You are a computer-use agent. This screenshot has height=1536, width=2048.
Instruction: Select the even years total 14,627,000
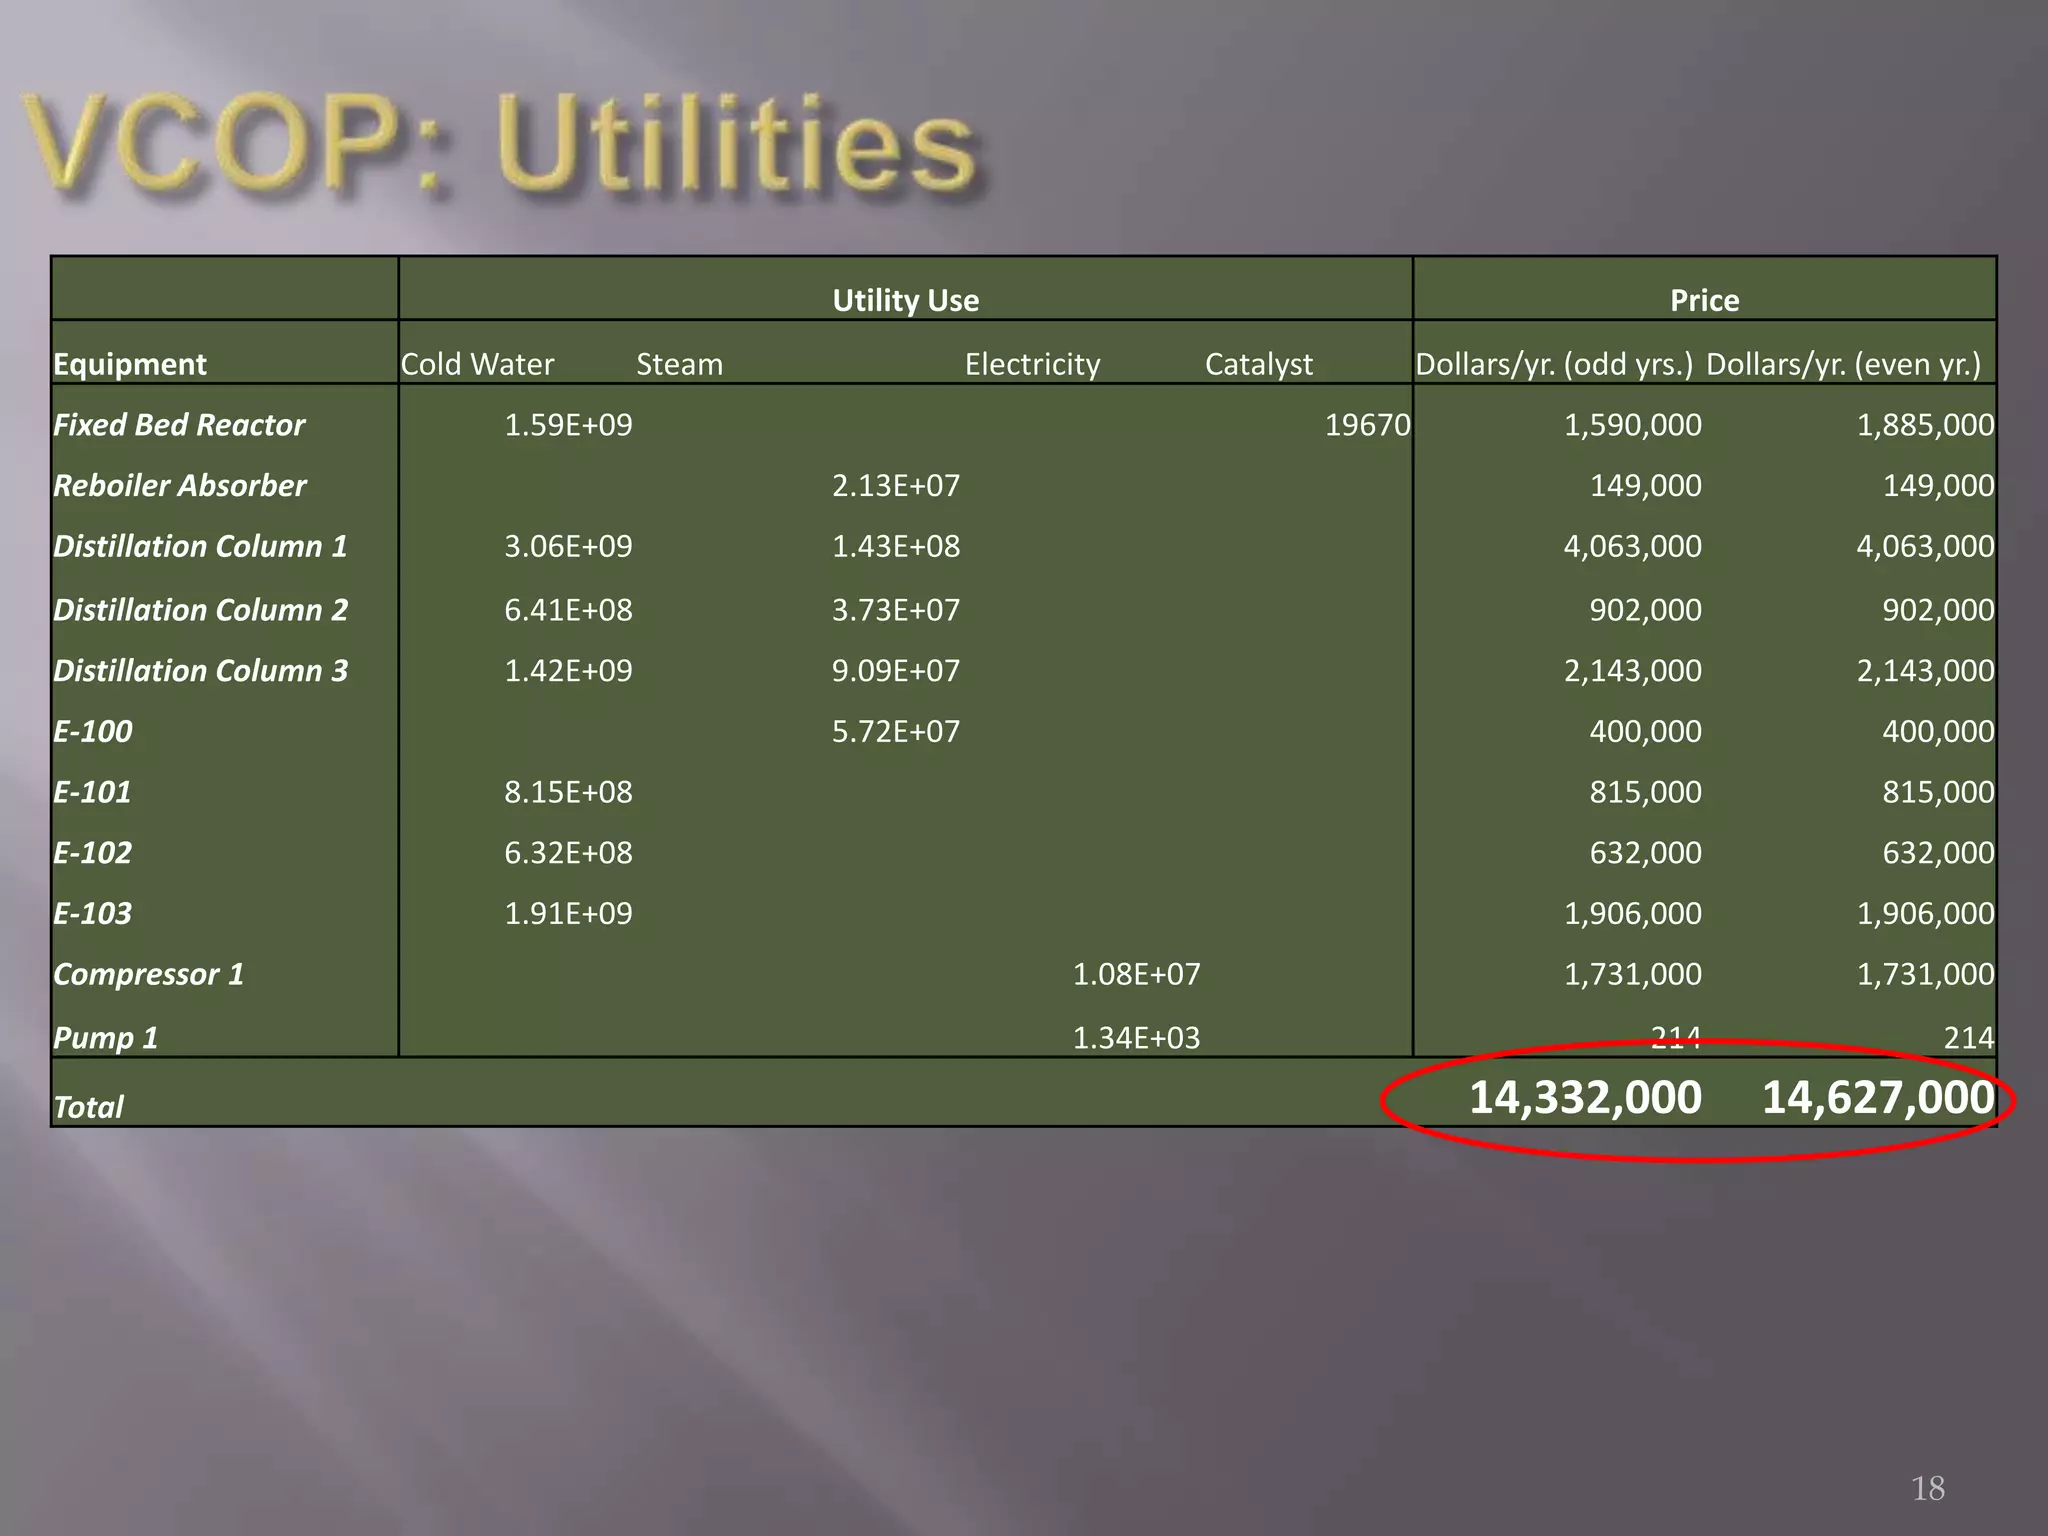tap(1877, 1098)
